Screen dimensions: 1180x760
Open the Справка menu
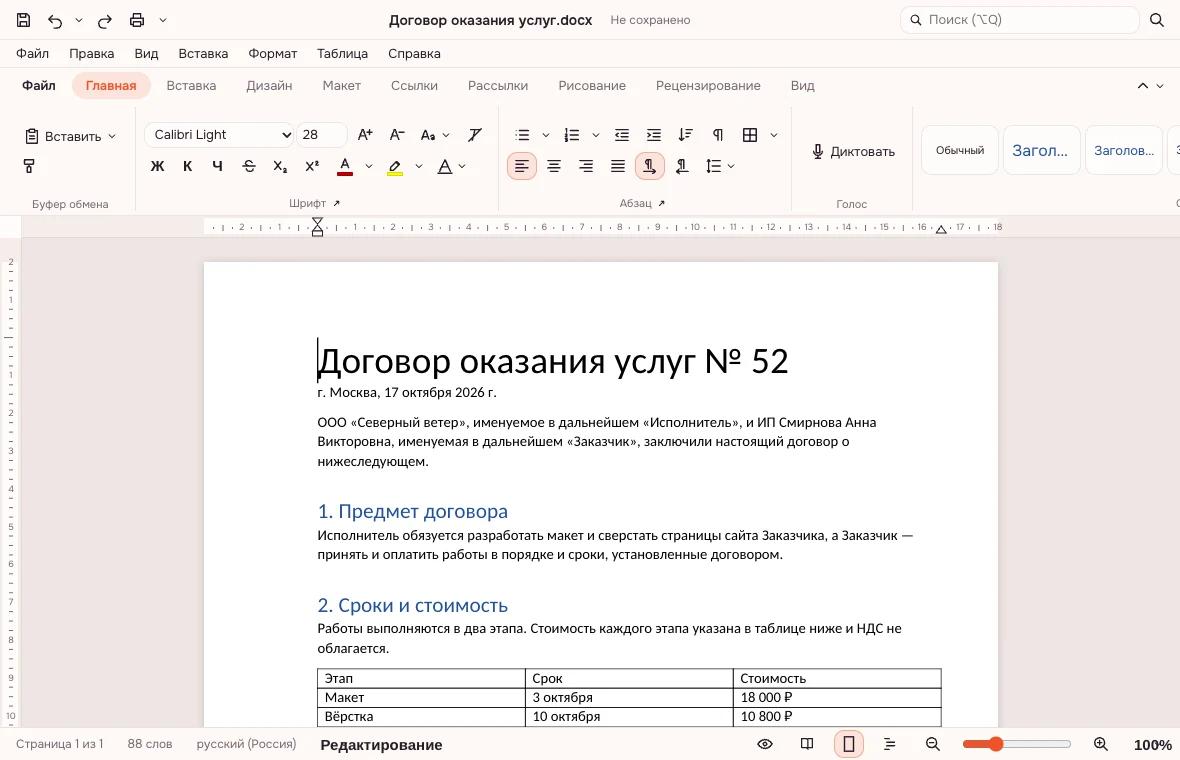[414, 53]
